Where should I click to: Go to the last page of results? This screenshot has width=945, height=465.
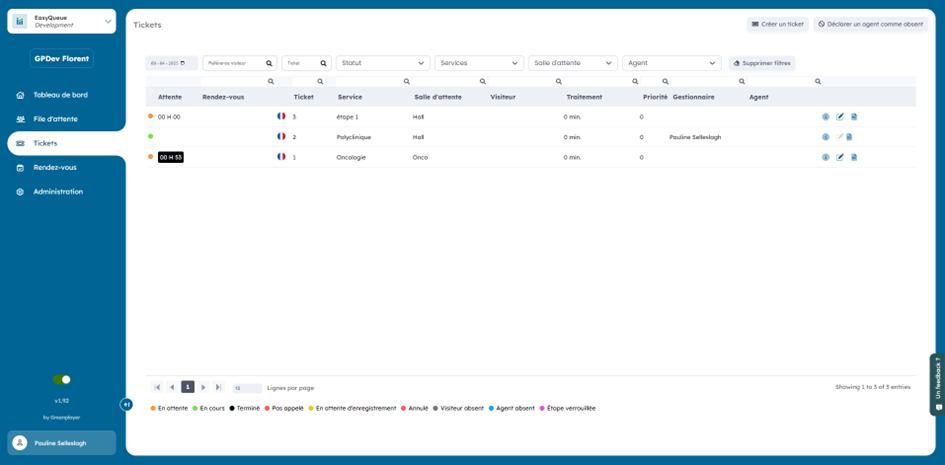tap(219, 387)
